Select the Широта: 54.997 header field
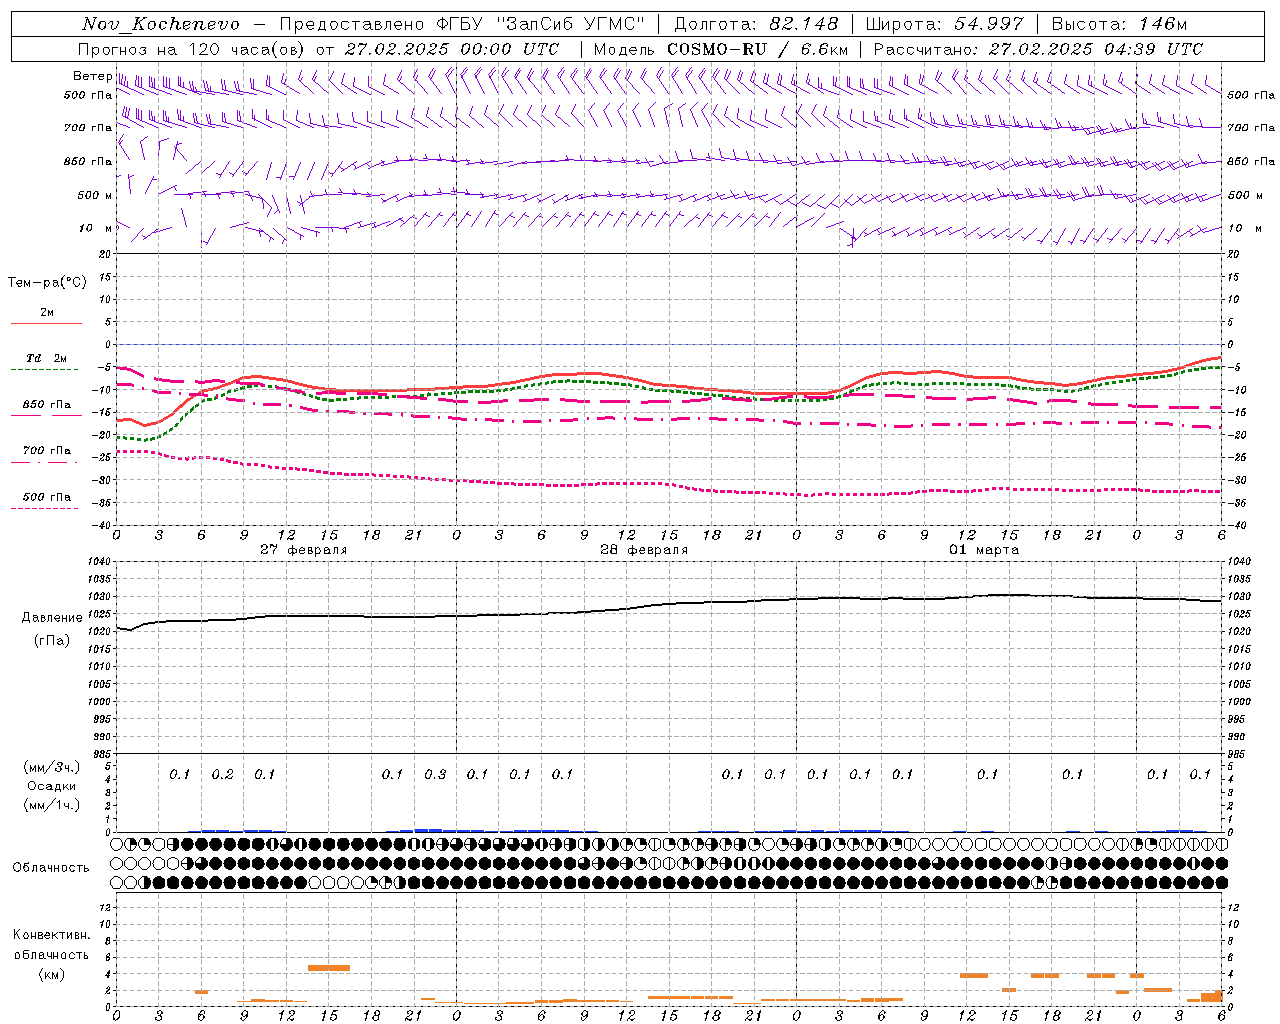This screenshot has width=1280, height=1024. 944,24
